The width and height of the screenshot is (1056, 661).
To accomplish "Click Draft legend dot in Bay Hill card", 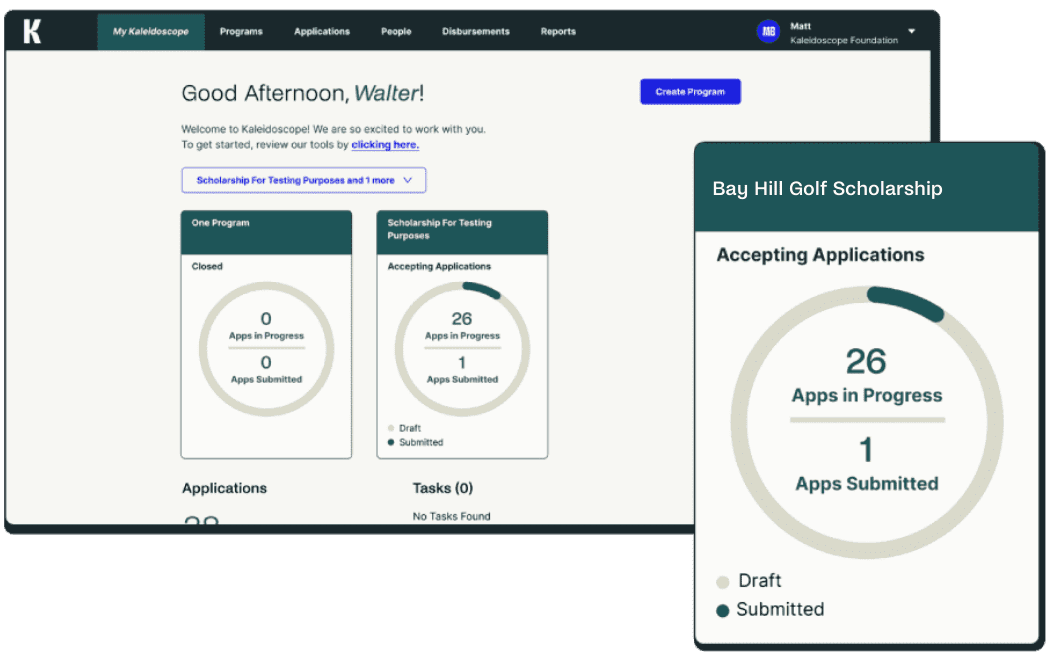I will tap(723, 582).
